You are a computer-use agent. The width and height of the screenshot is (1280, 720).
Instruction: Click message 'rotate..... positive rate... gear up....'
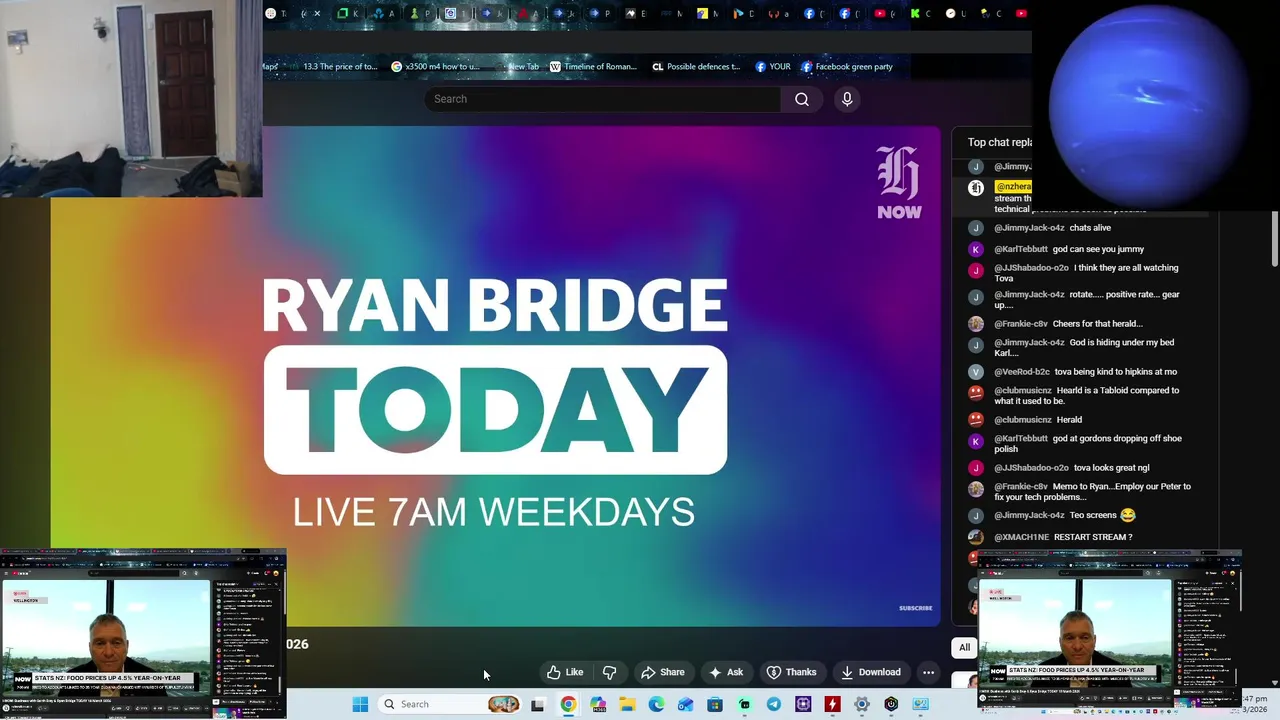click(x=1087, y=300)
